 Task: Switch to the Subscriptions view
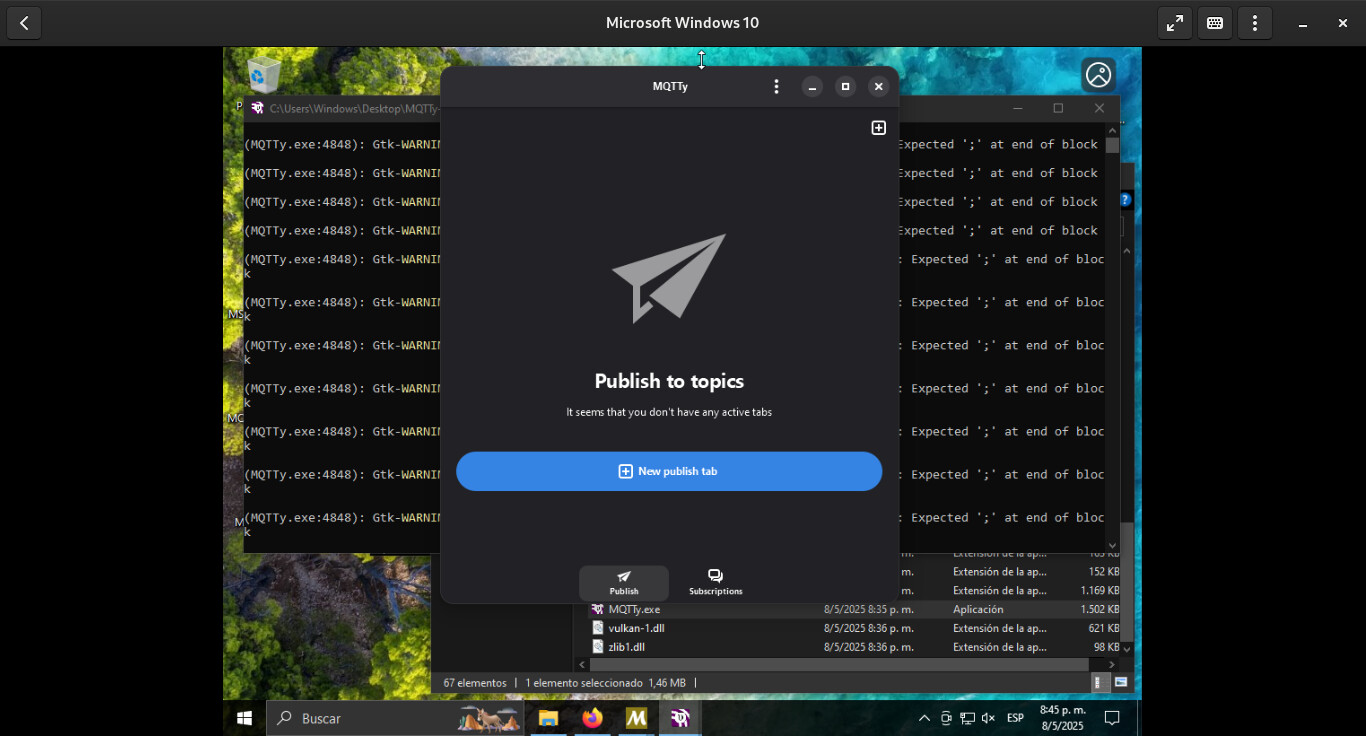tap(715, 583)
